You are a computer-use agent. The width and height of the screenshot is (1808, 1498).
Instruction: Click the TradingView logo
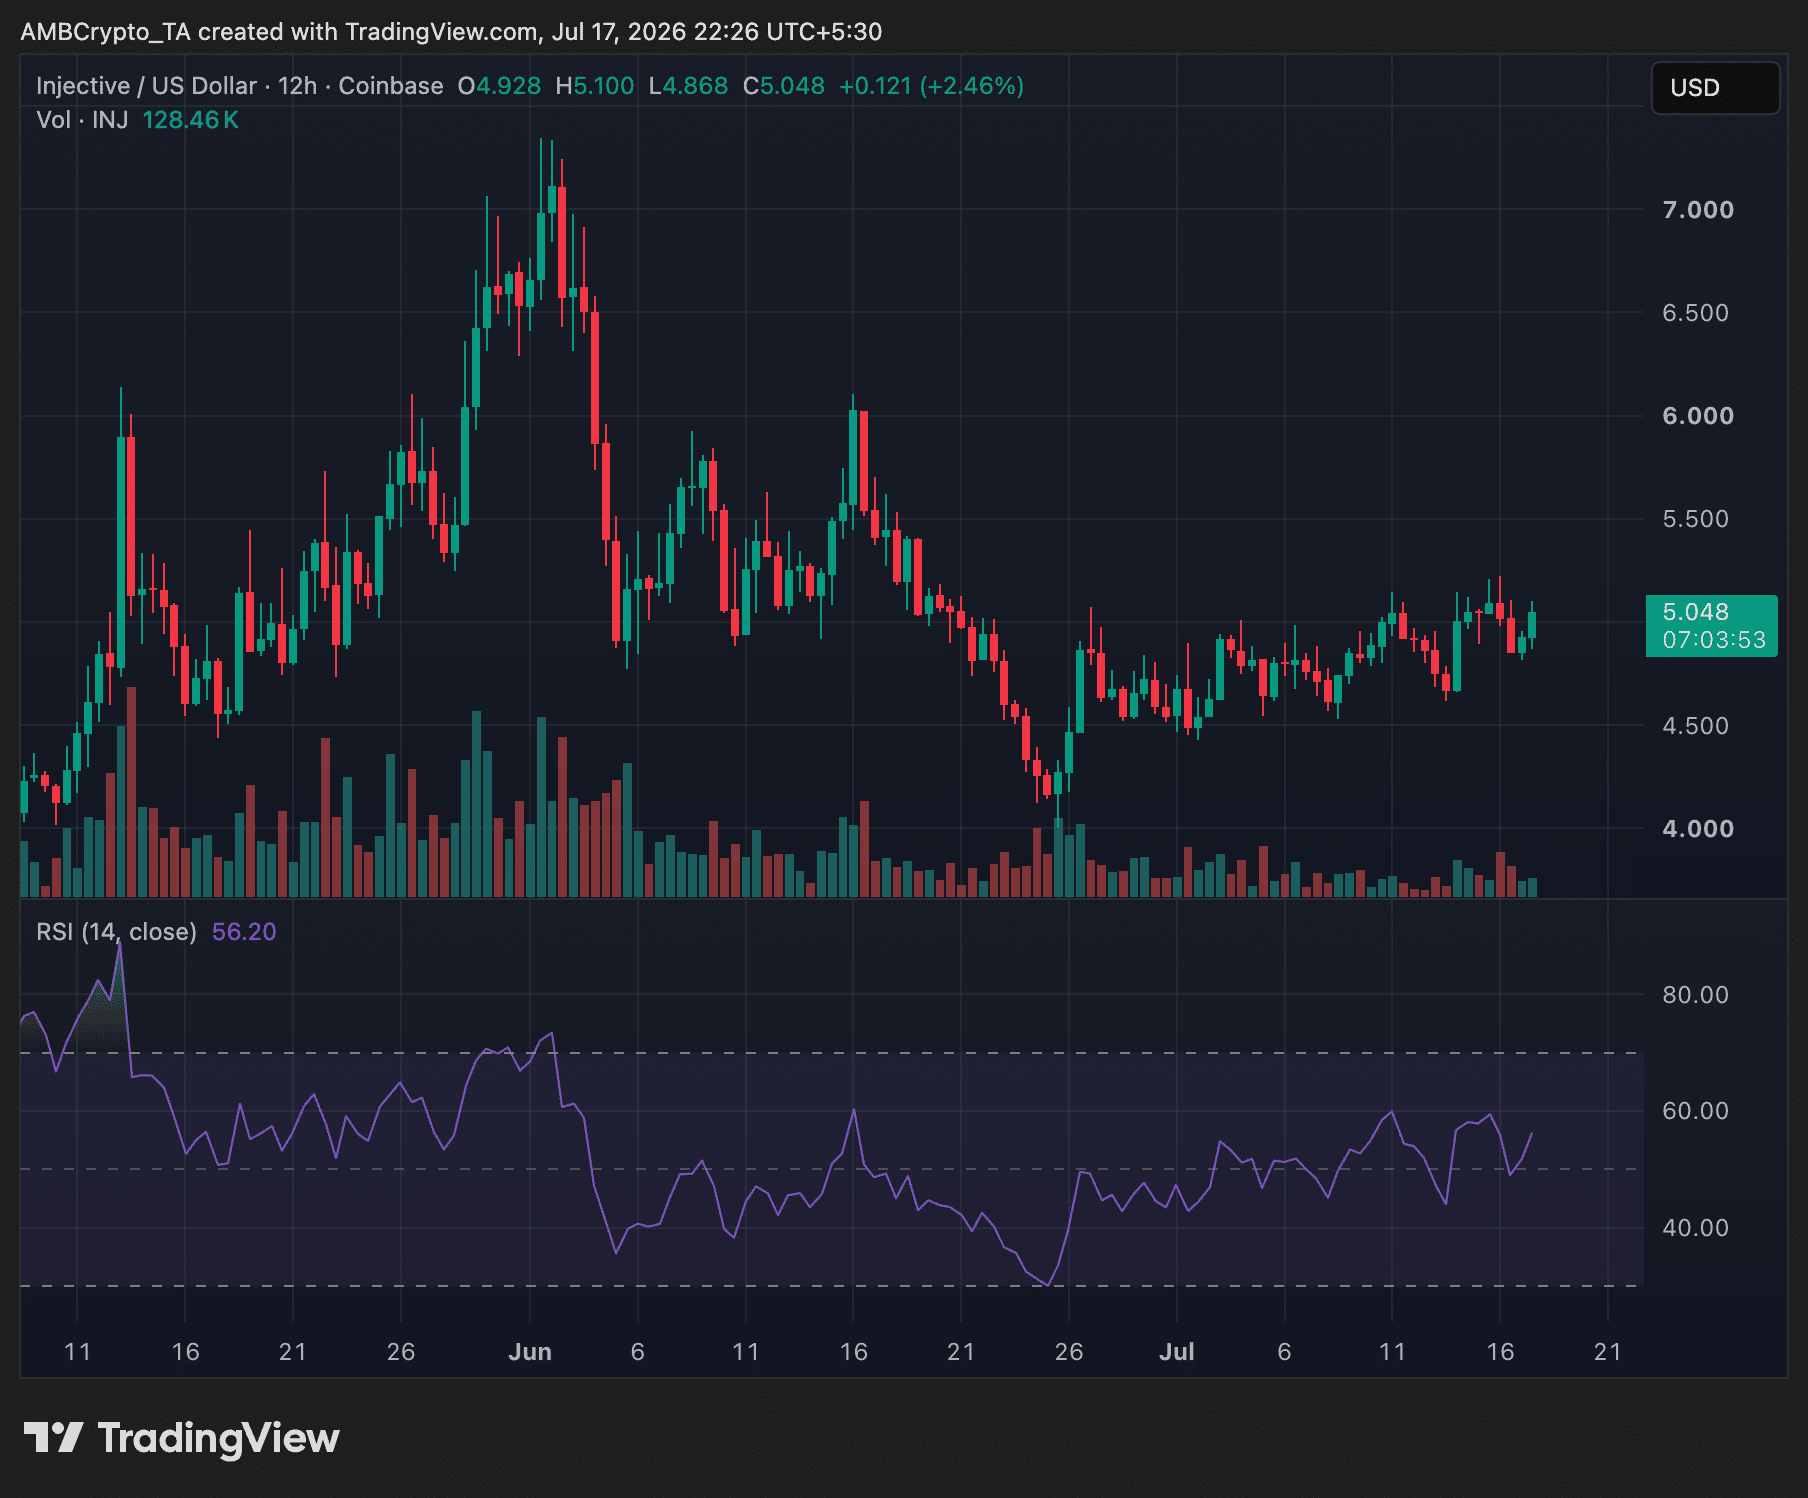pos(181,1438)
